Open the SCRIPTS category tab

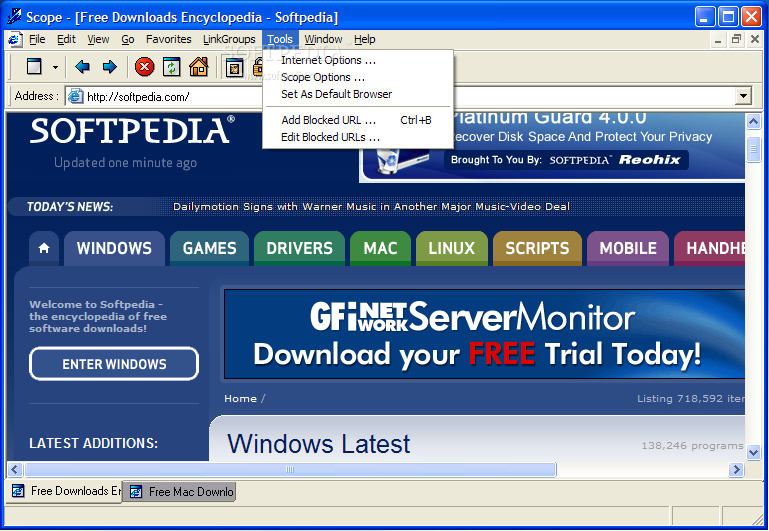click(538, 248)
